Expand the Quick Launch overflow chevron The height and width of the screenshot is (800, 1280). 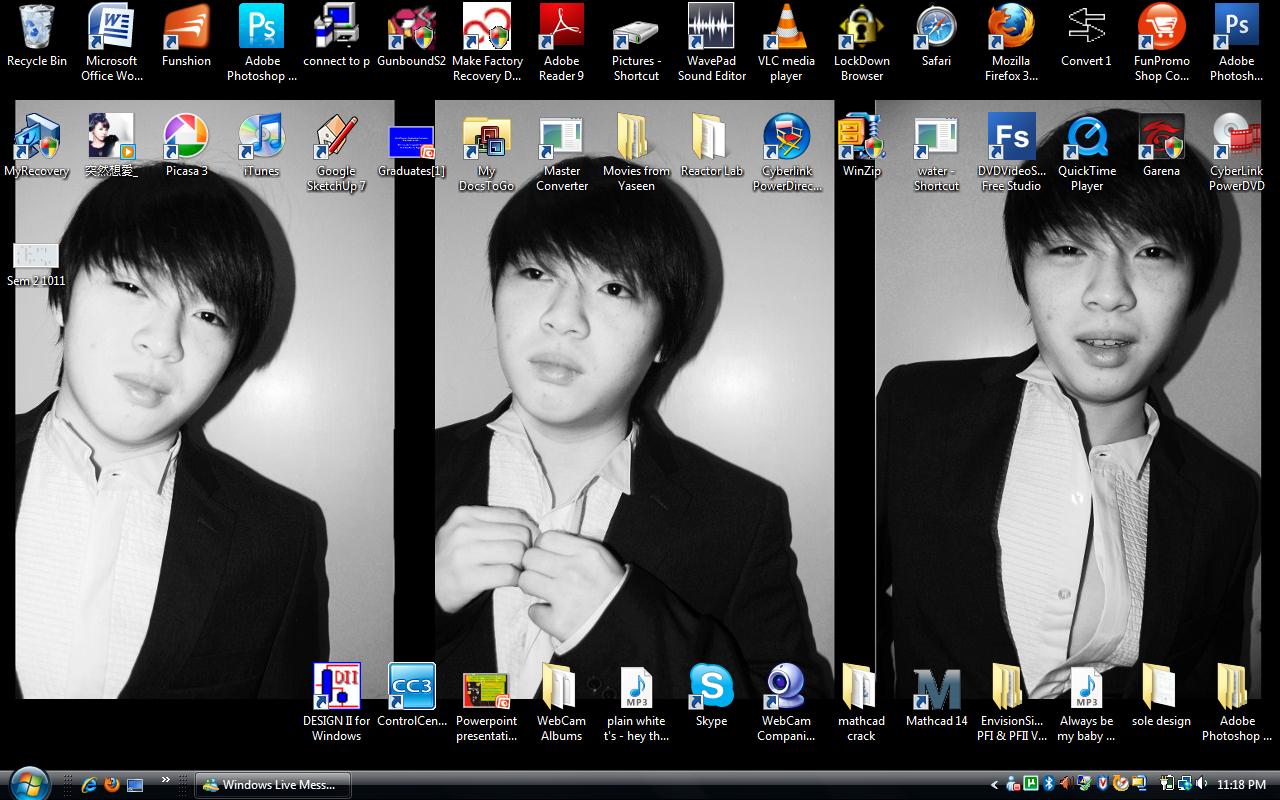pyautogui.click(x=166, y=780)
